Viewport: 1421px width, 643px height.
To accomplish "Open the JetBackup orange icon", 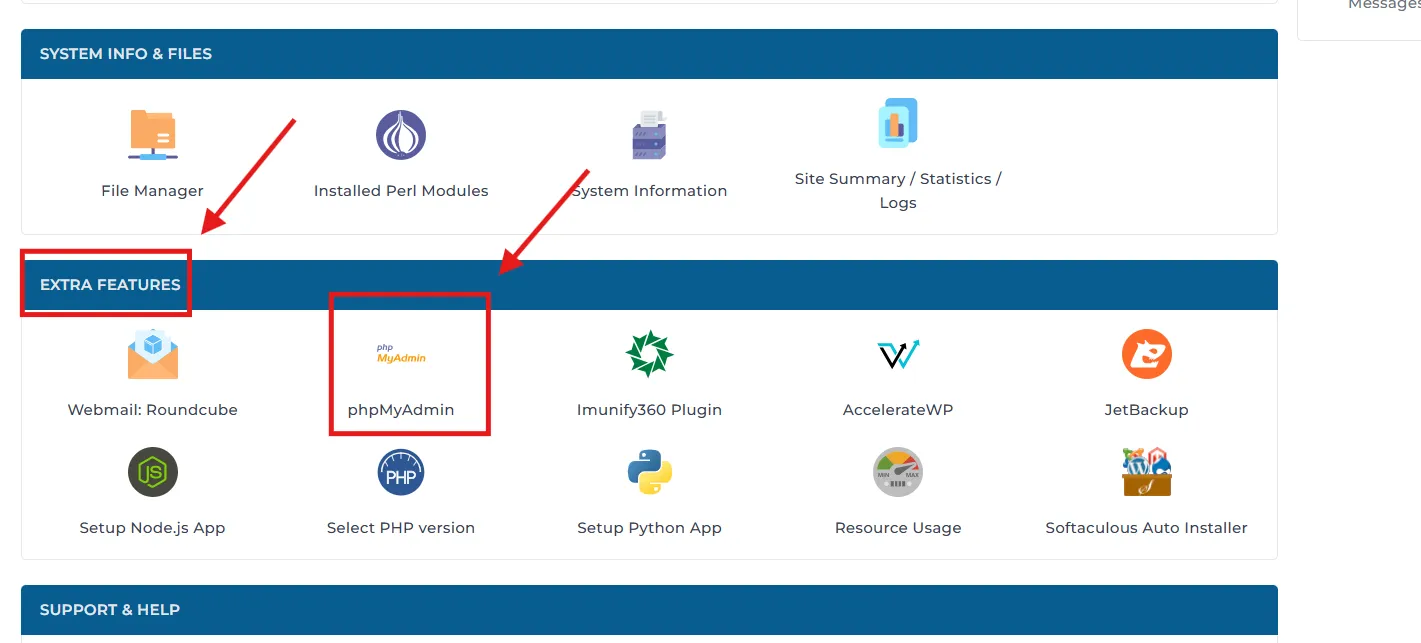I will pos(1146,354).
